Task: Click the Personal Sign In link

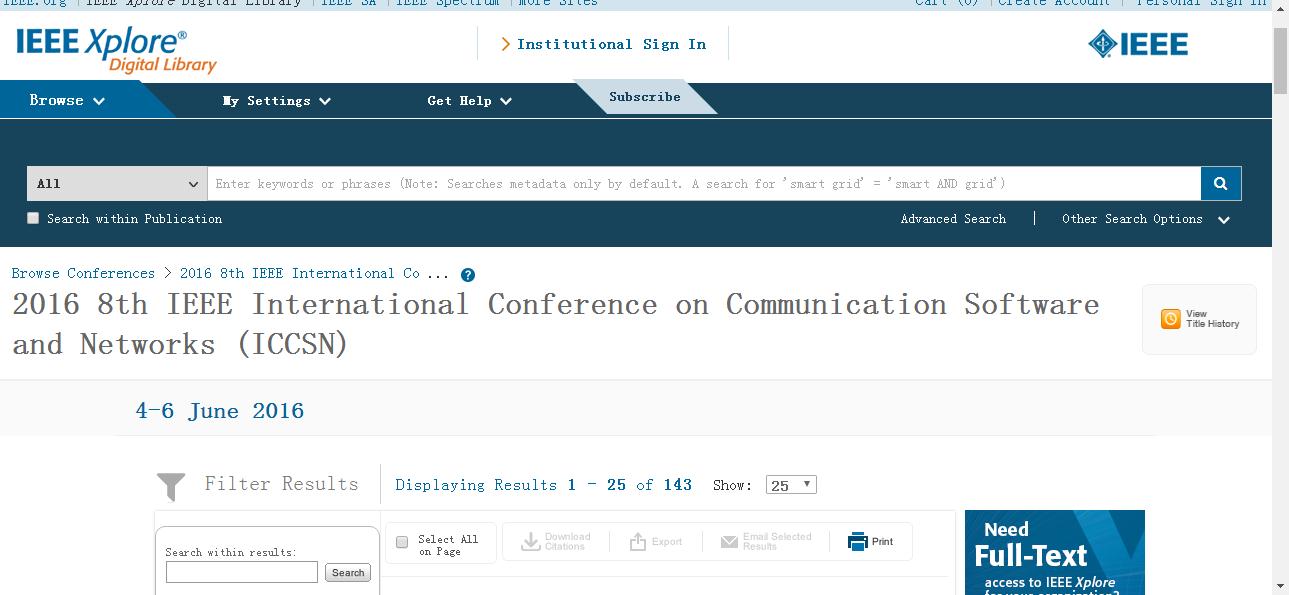Action: [x=1201, y=3]
